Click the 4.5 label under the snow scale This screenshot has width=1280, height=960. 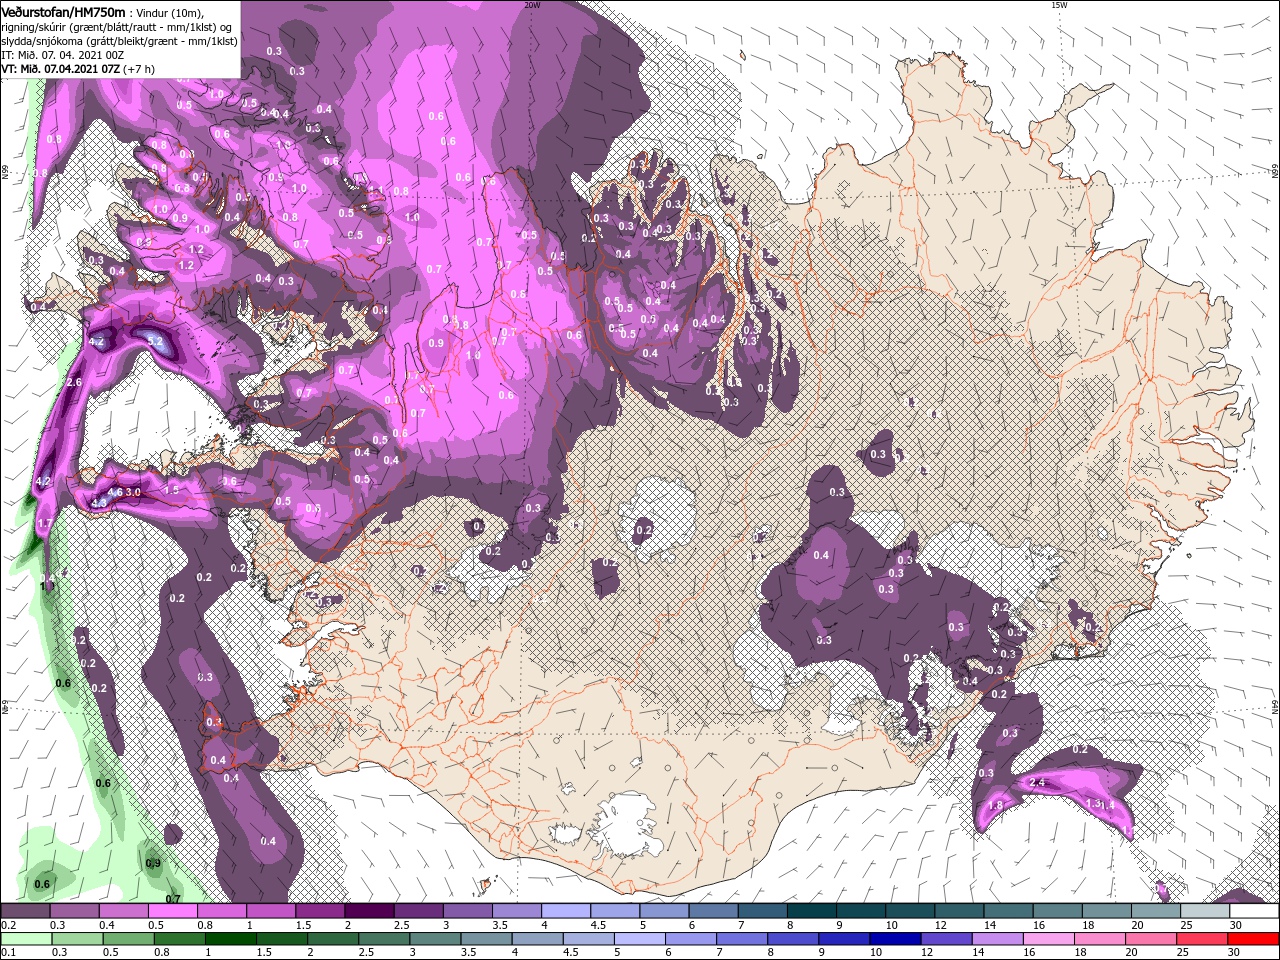coord(598,925)
